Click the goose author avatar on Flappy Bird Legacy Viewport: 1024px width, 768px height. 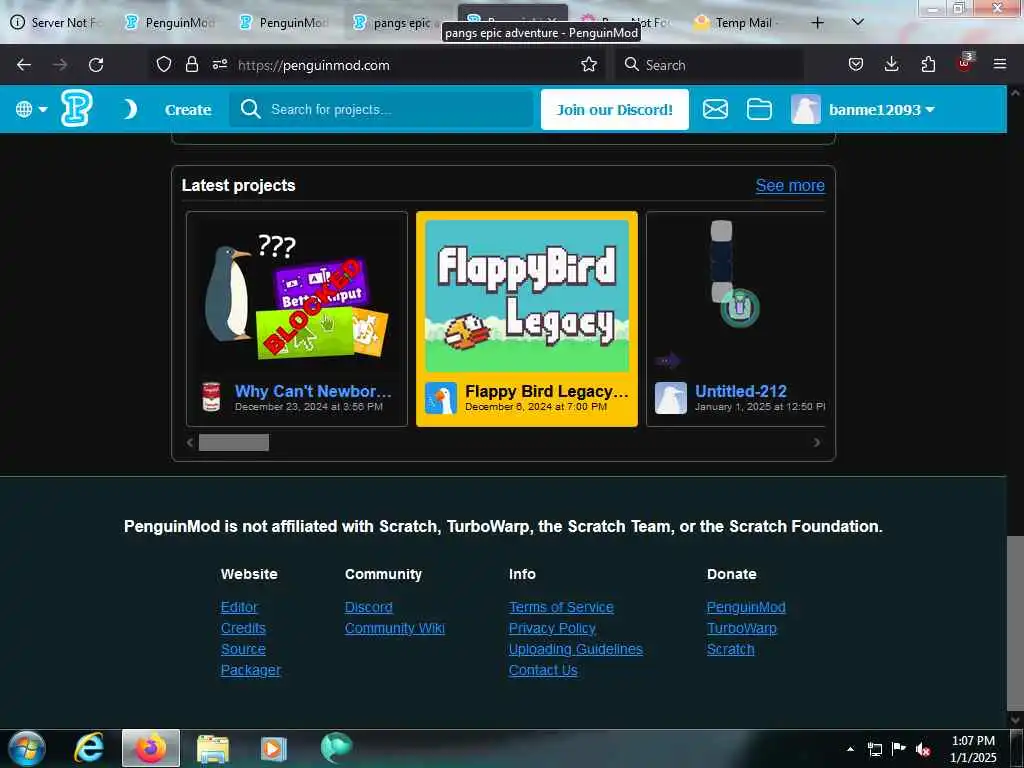point(441,398)
